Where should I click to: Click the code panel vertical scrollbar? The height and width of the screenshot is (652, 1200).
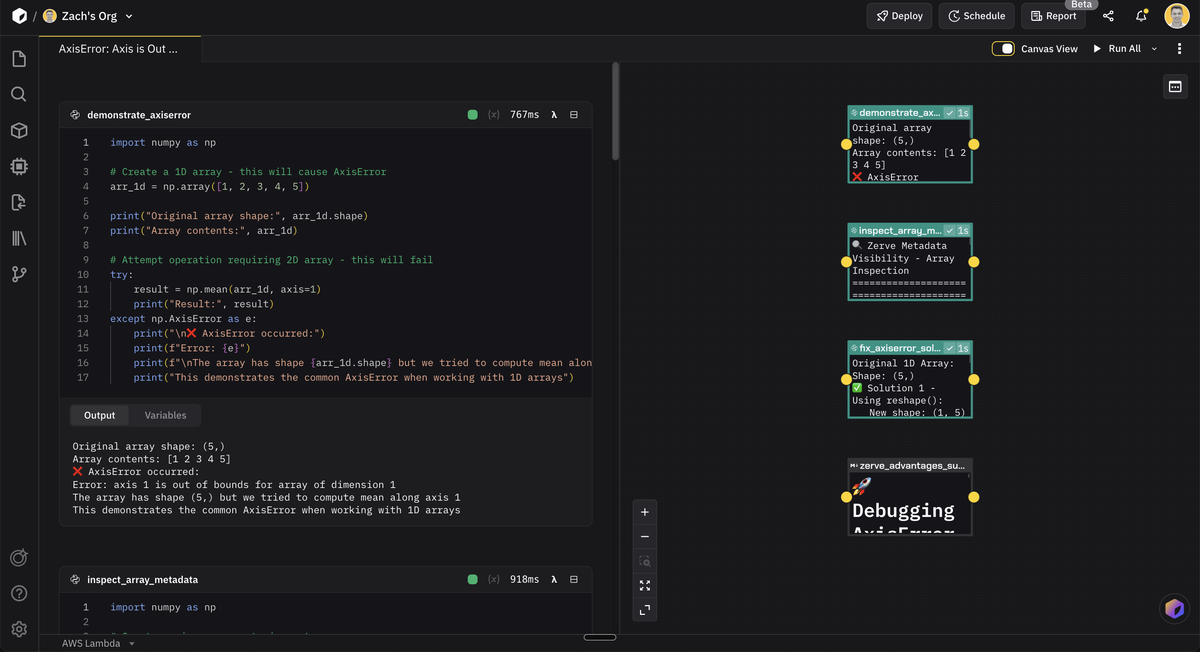tap(616, 110)
